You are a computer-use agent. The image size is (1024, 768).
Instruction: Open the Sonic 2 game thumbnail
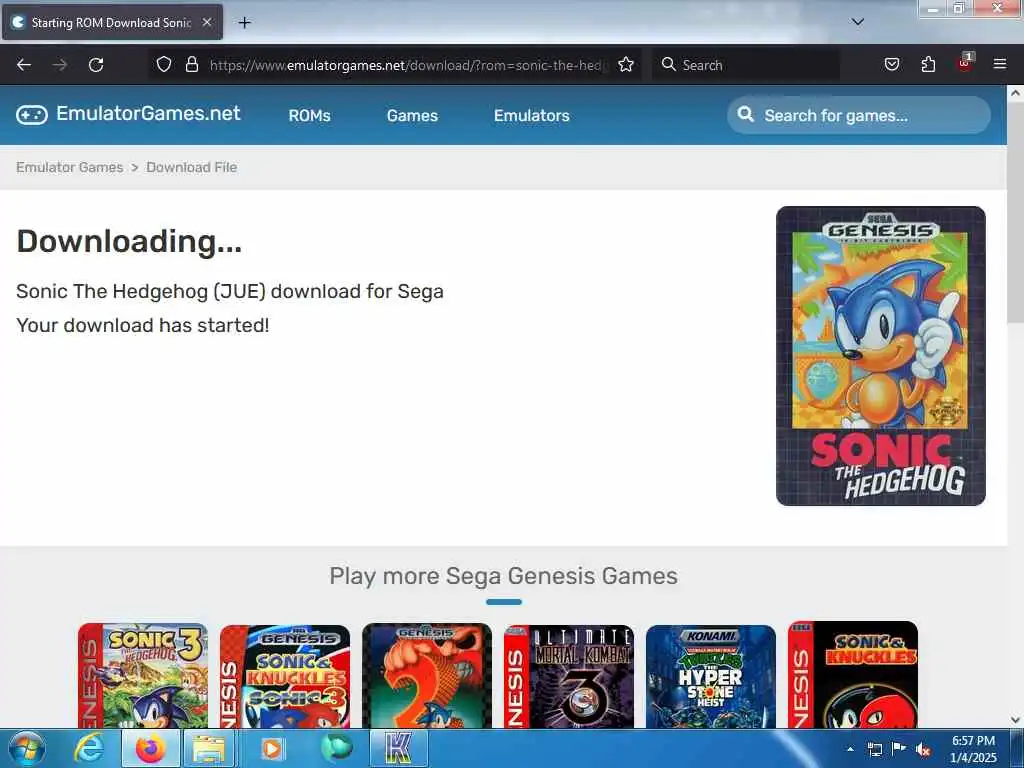pyautogui.click(x=427, y=675)
